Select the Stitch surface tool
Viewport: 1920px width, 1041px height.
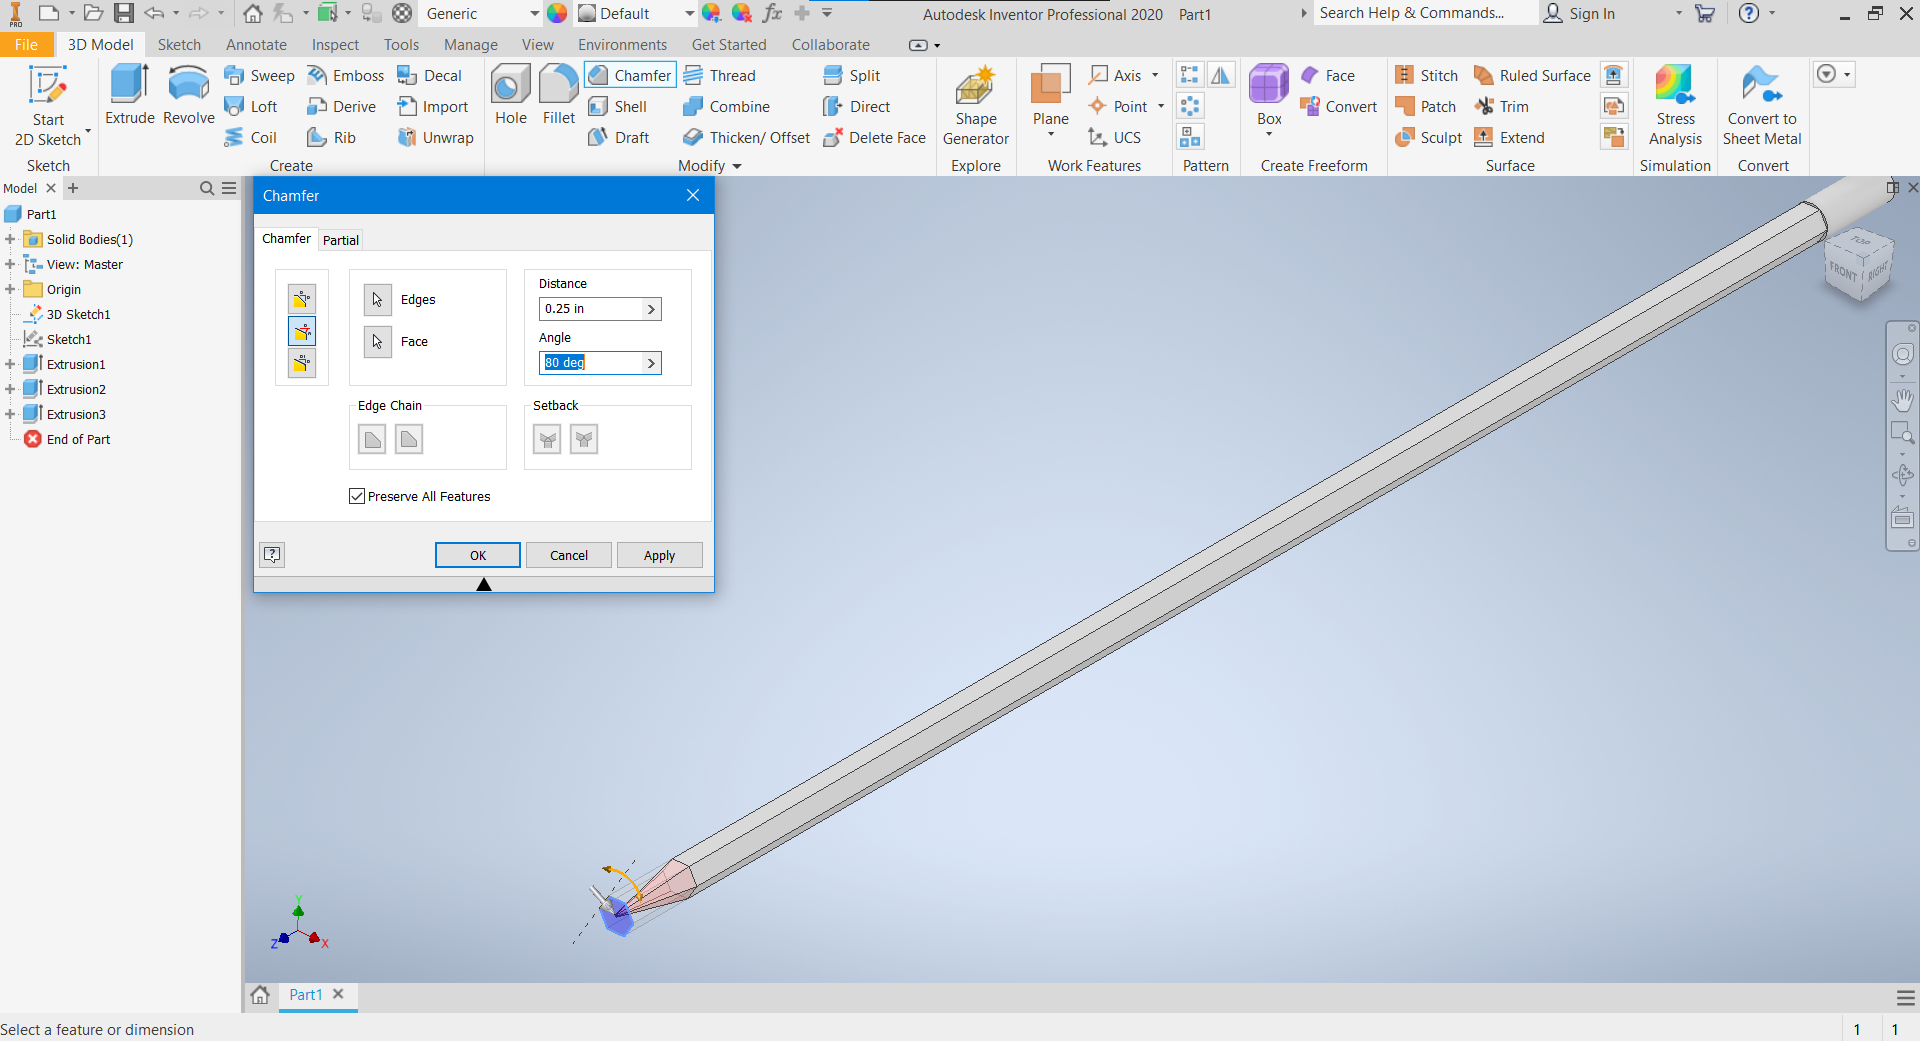(x=1427, y=76)
